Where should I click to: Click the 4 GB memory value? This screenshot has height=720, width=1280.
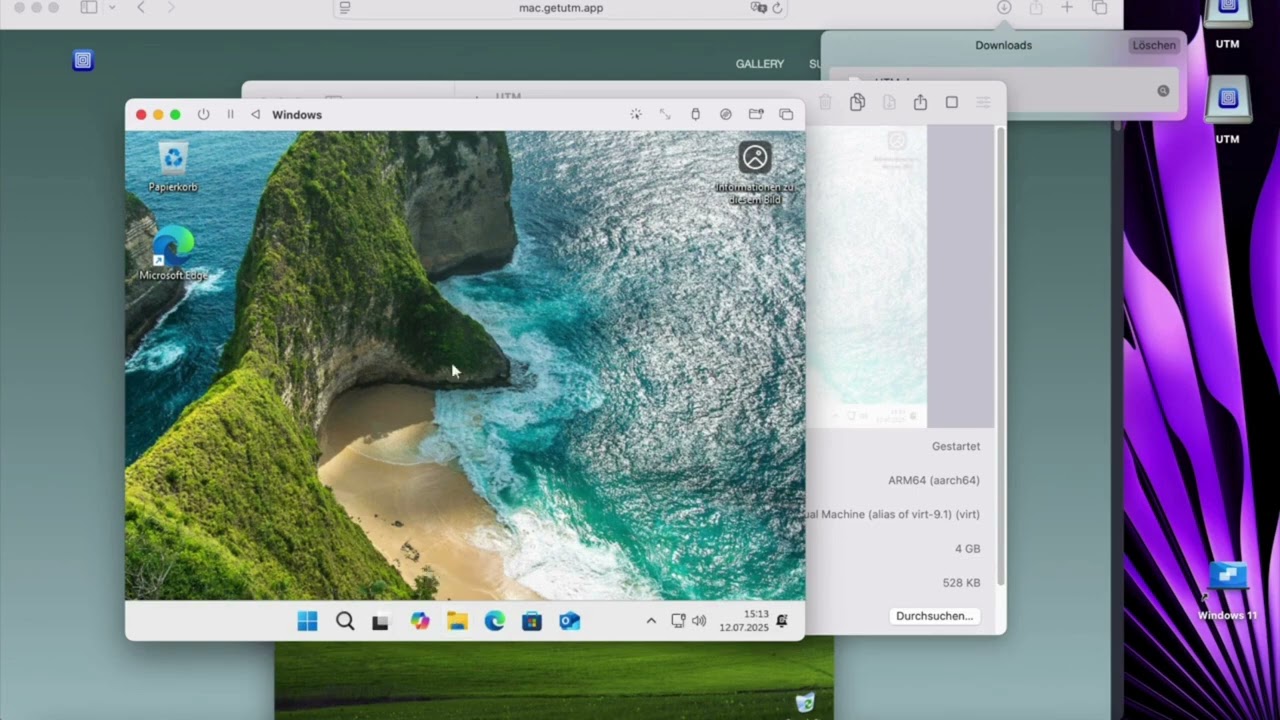click(x=967, y=549)
